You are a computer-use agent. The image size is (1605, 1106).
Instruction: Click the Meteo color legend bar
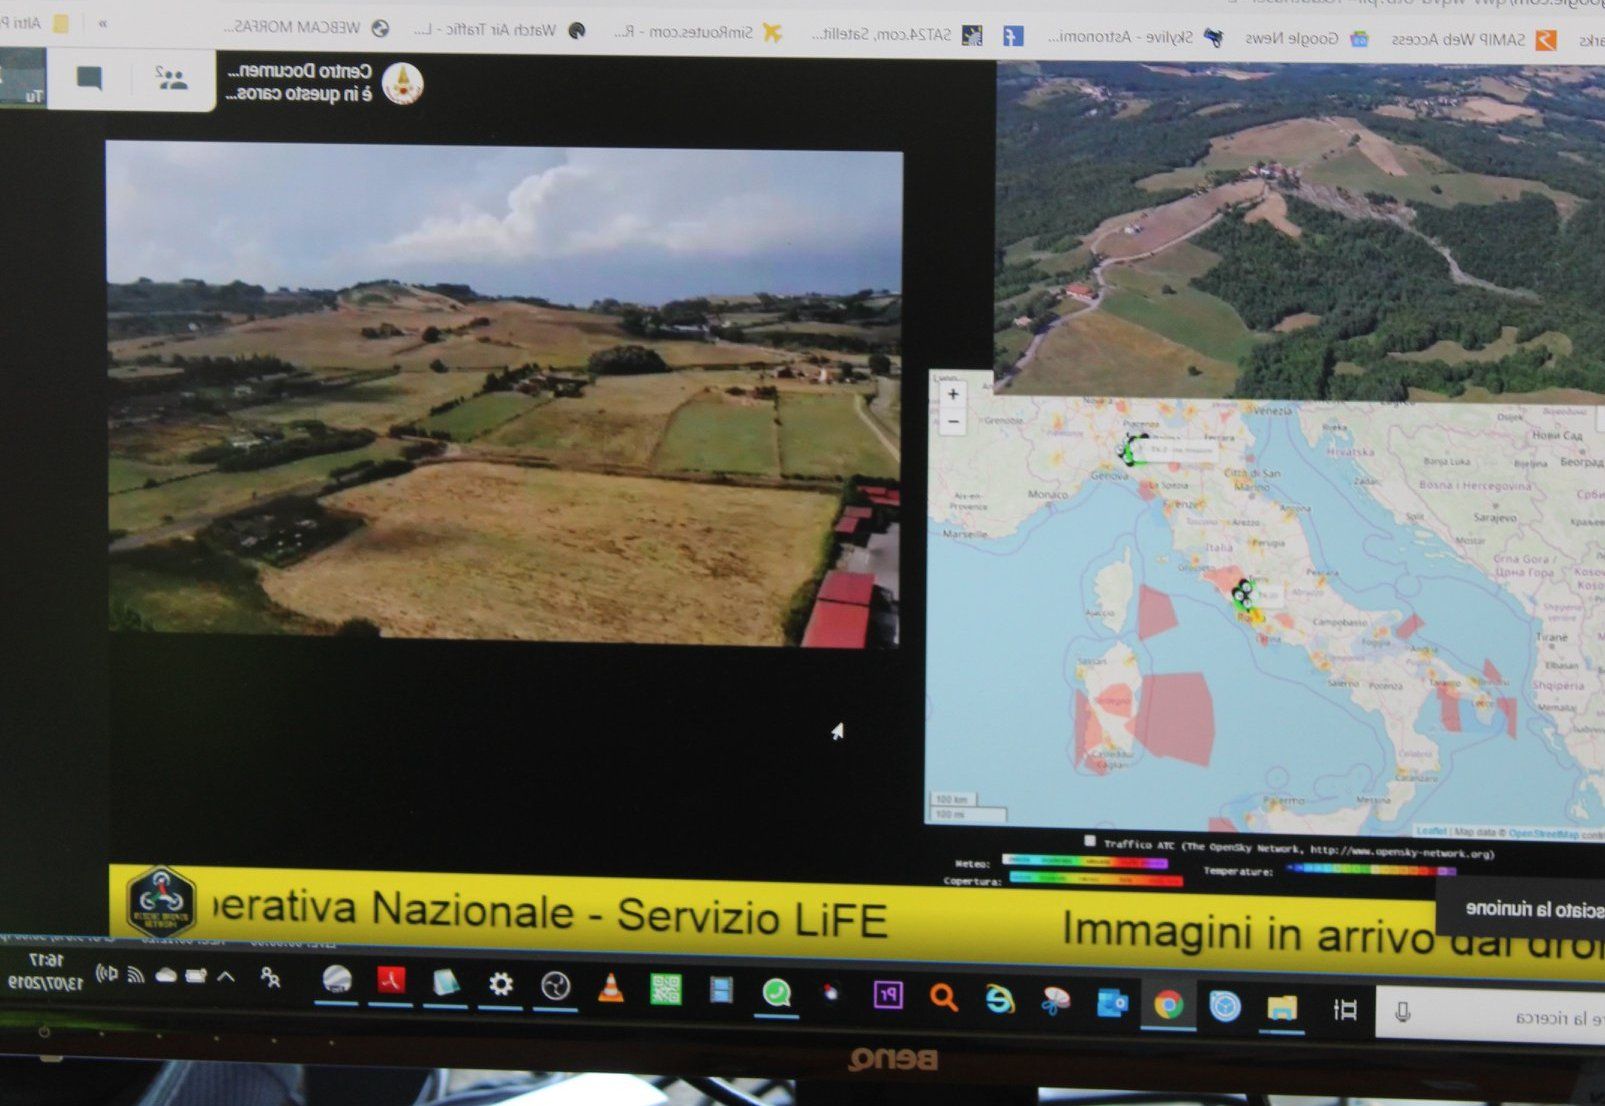coord(1084,861)
